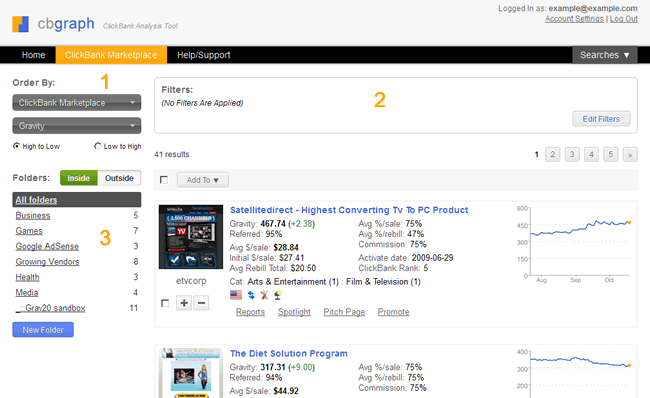Select Low to High sort order
Viewport: 650px width, 398px height.
click(98, 146)
